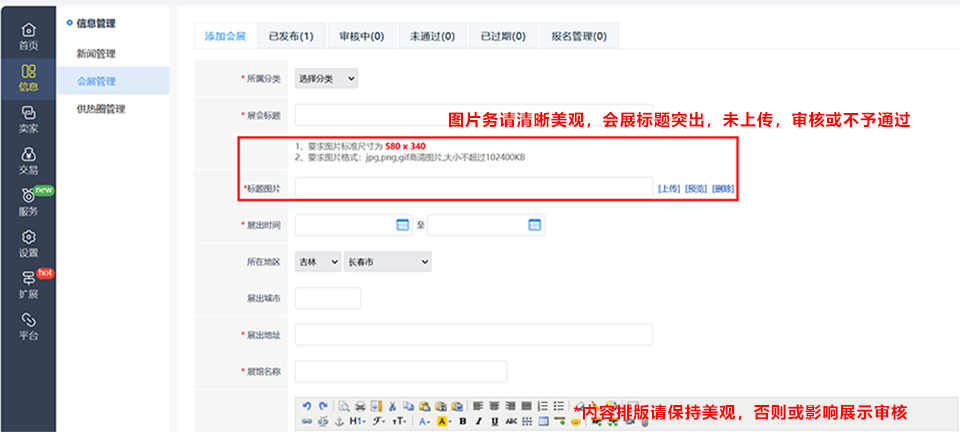Open the 吉林 province dropdown
This screenshot has width=960, height=432.
[x=317, y=261]
